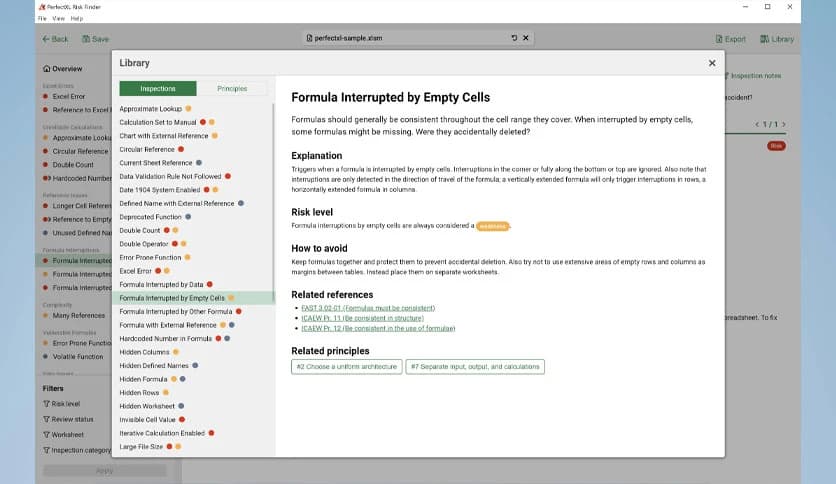This screenshot has width=836, height=484.
Task: Click the Back arrow button
Action: pyautogui.click(x=55, y=39)
